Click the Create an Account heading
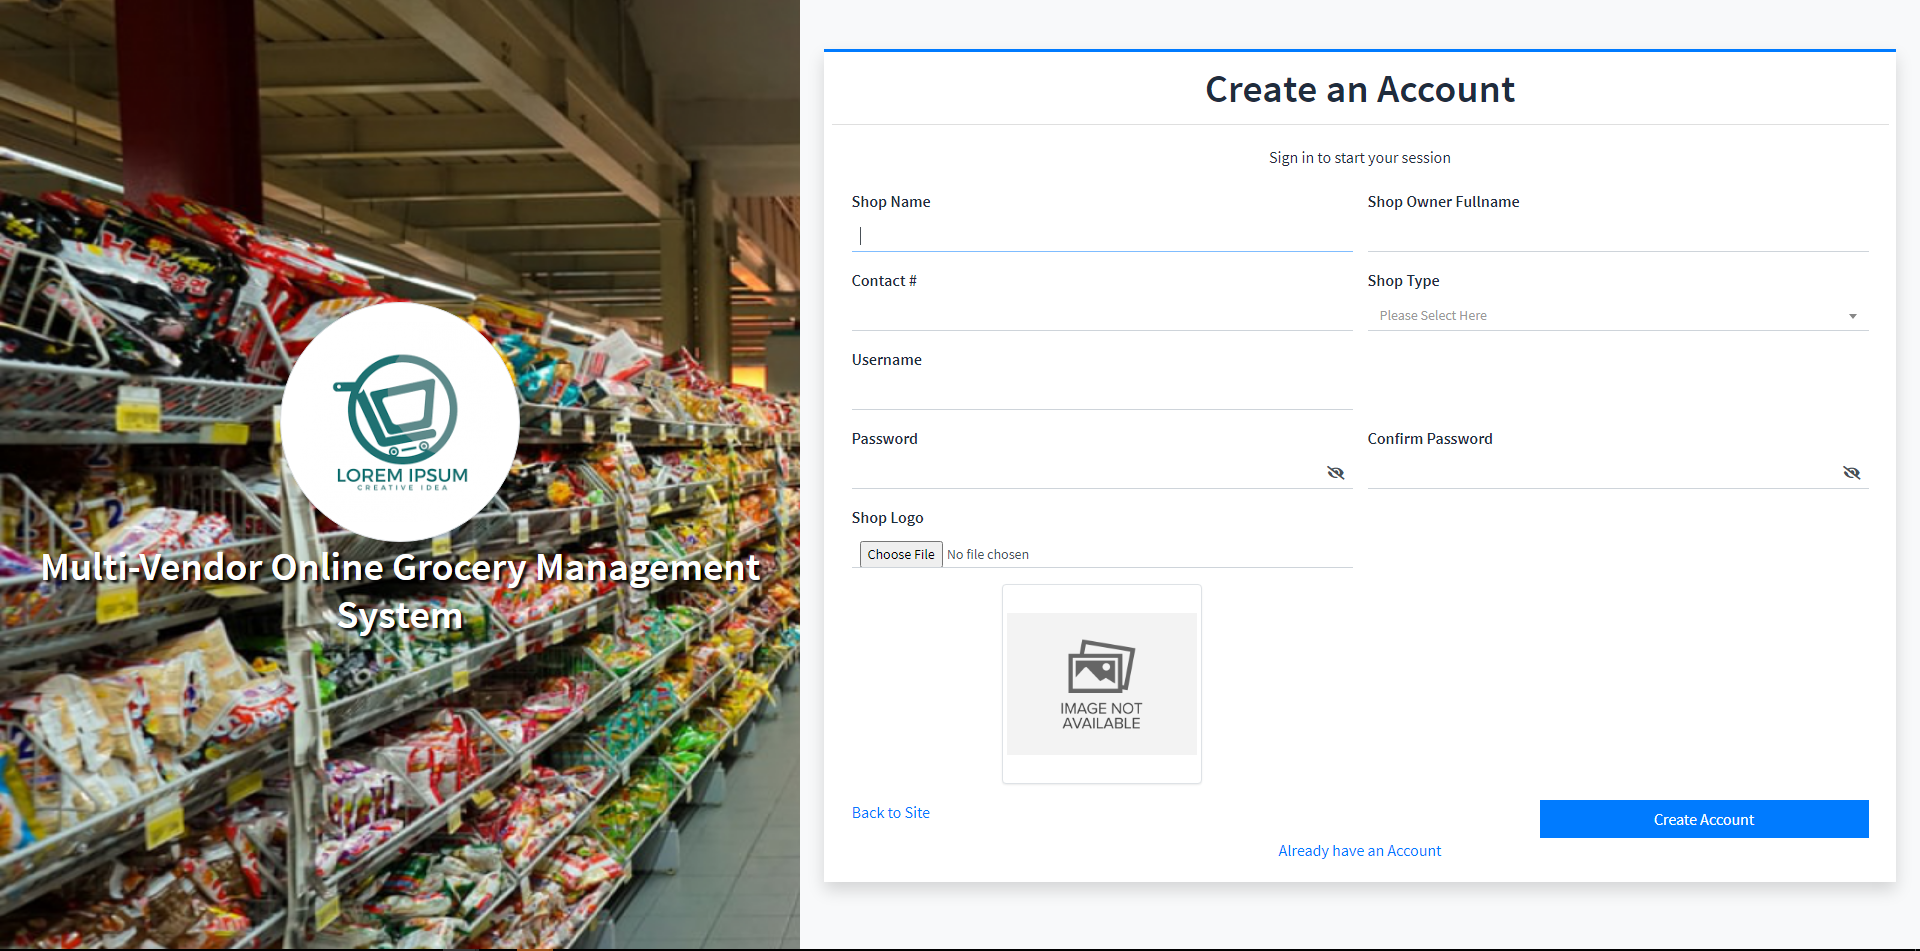 (x=1359, y=90)
